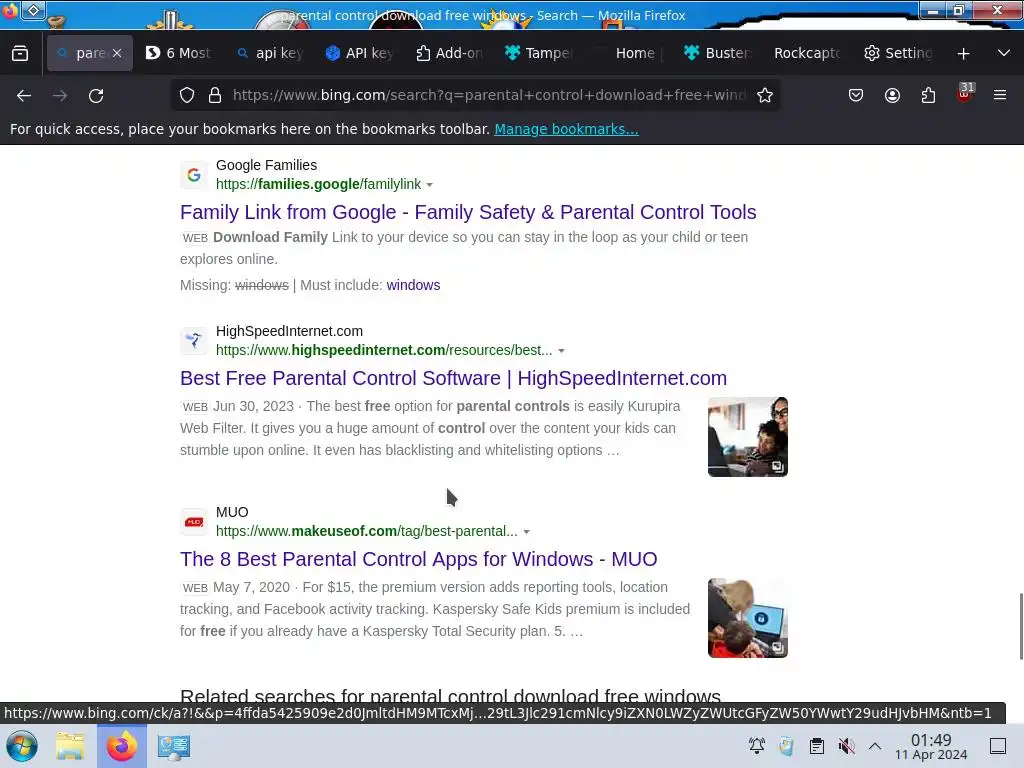Open the tracking protection shield icon
This screenshot has height=768, width=1024.
coord(187,95)
